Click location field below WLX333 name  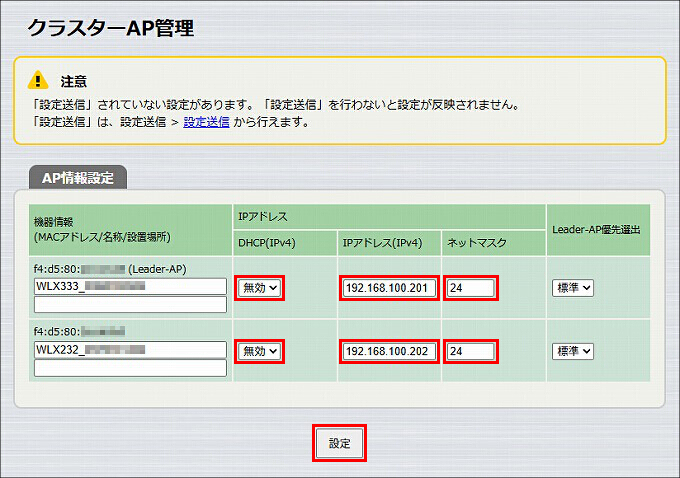tap(130, 304)
